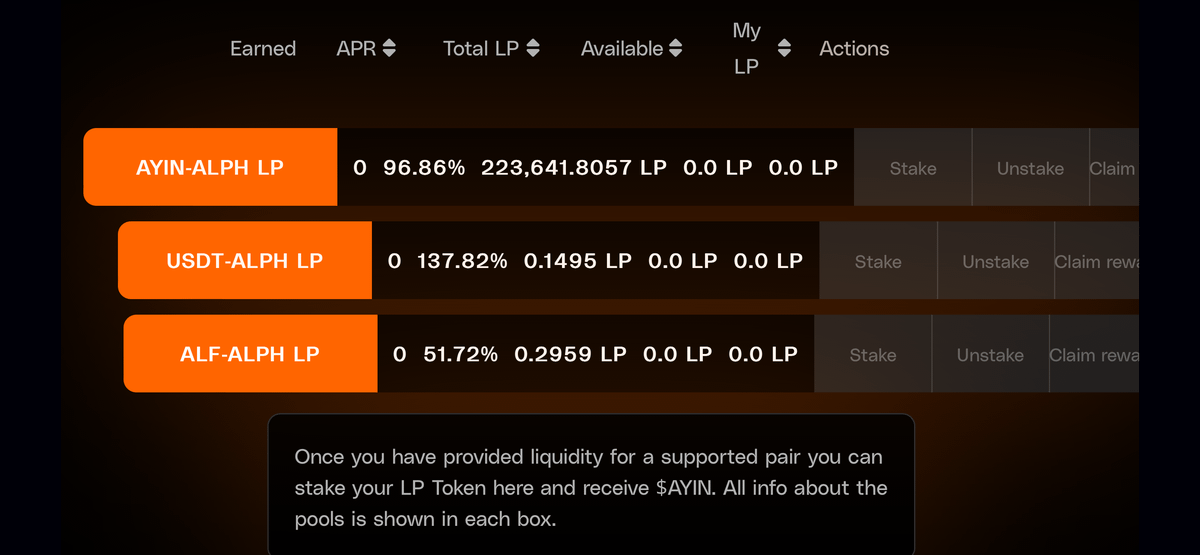
Task: Stake in the USDT-ALPH LP pool
Action: tap(878, 262)
